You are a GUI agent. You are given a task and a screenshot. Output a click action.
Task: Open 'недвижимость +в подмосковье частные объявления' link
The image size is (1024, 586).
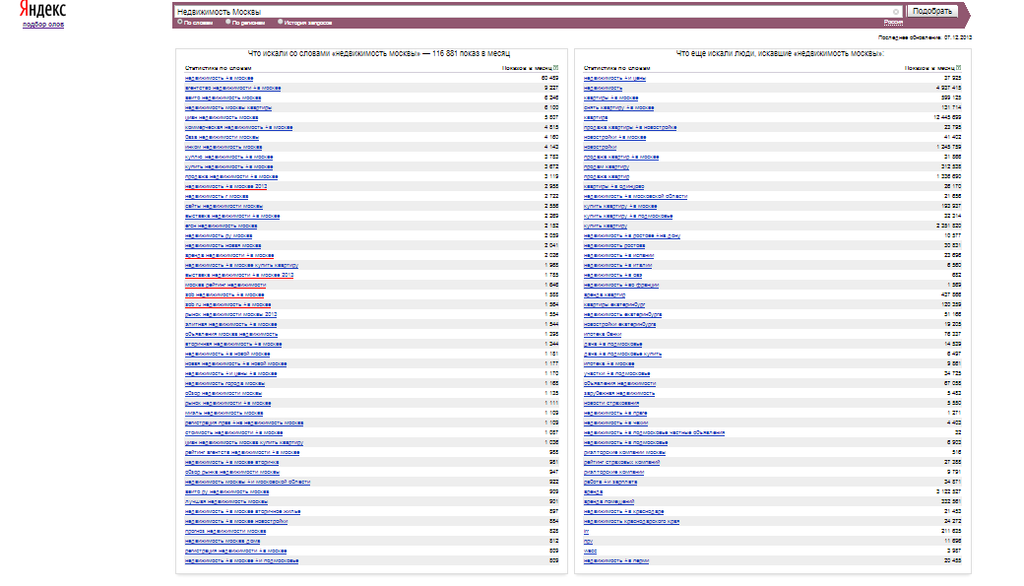click(x=654, y=432)
